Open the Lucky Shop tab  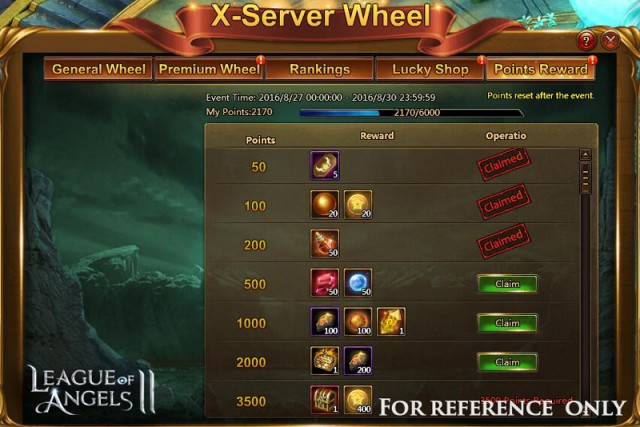(x=430, y=69)
